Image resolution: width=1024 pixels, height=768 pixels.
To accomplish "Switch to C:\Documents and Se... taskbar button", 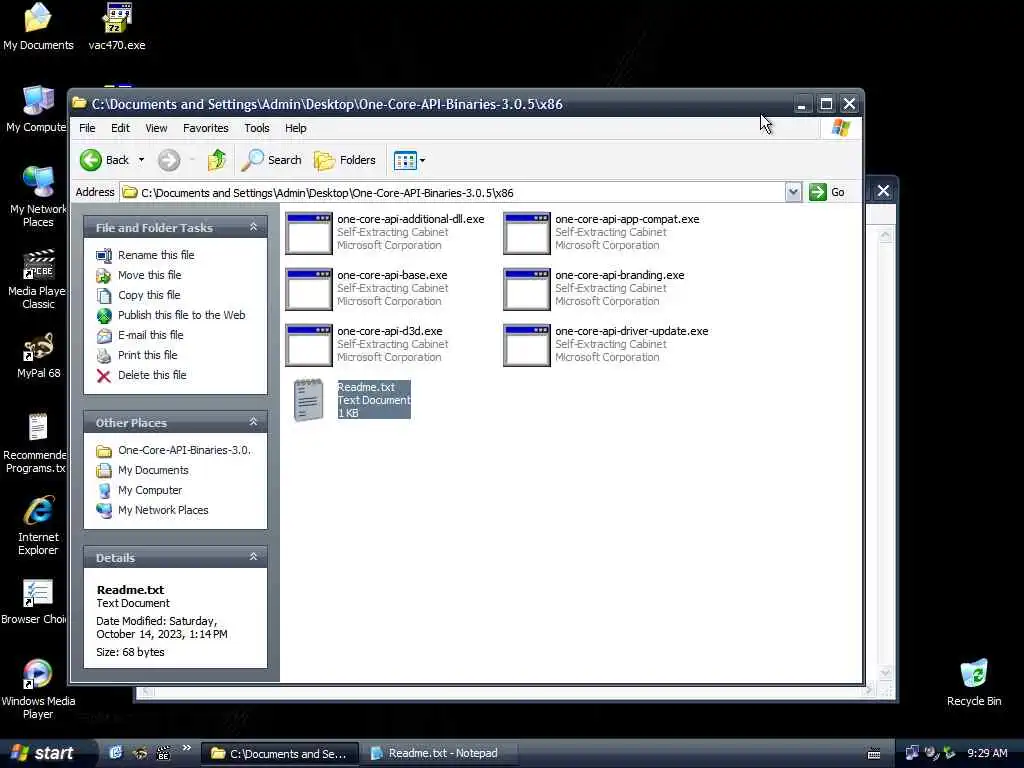I will 279,754.
